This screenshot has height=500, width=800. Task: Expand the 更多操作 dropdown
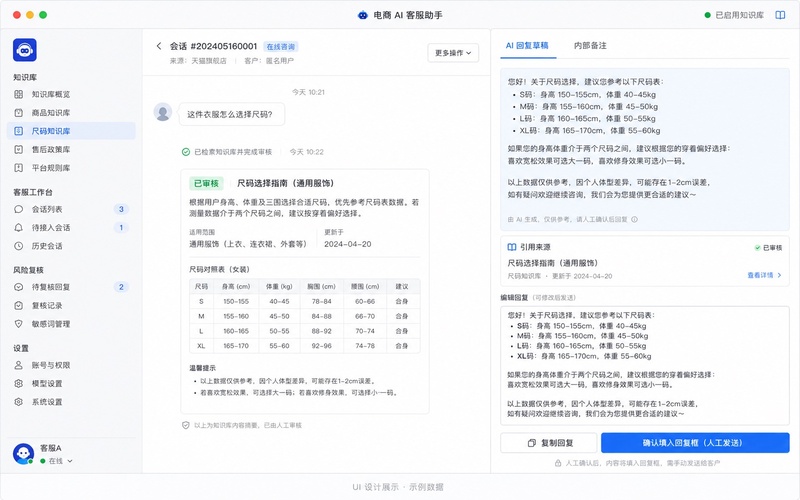(453, 53)
